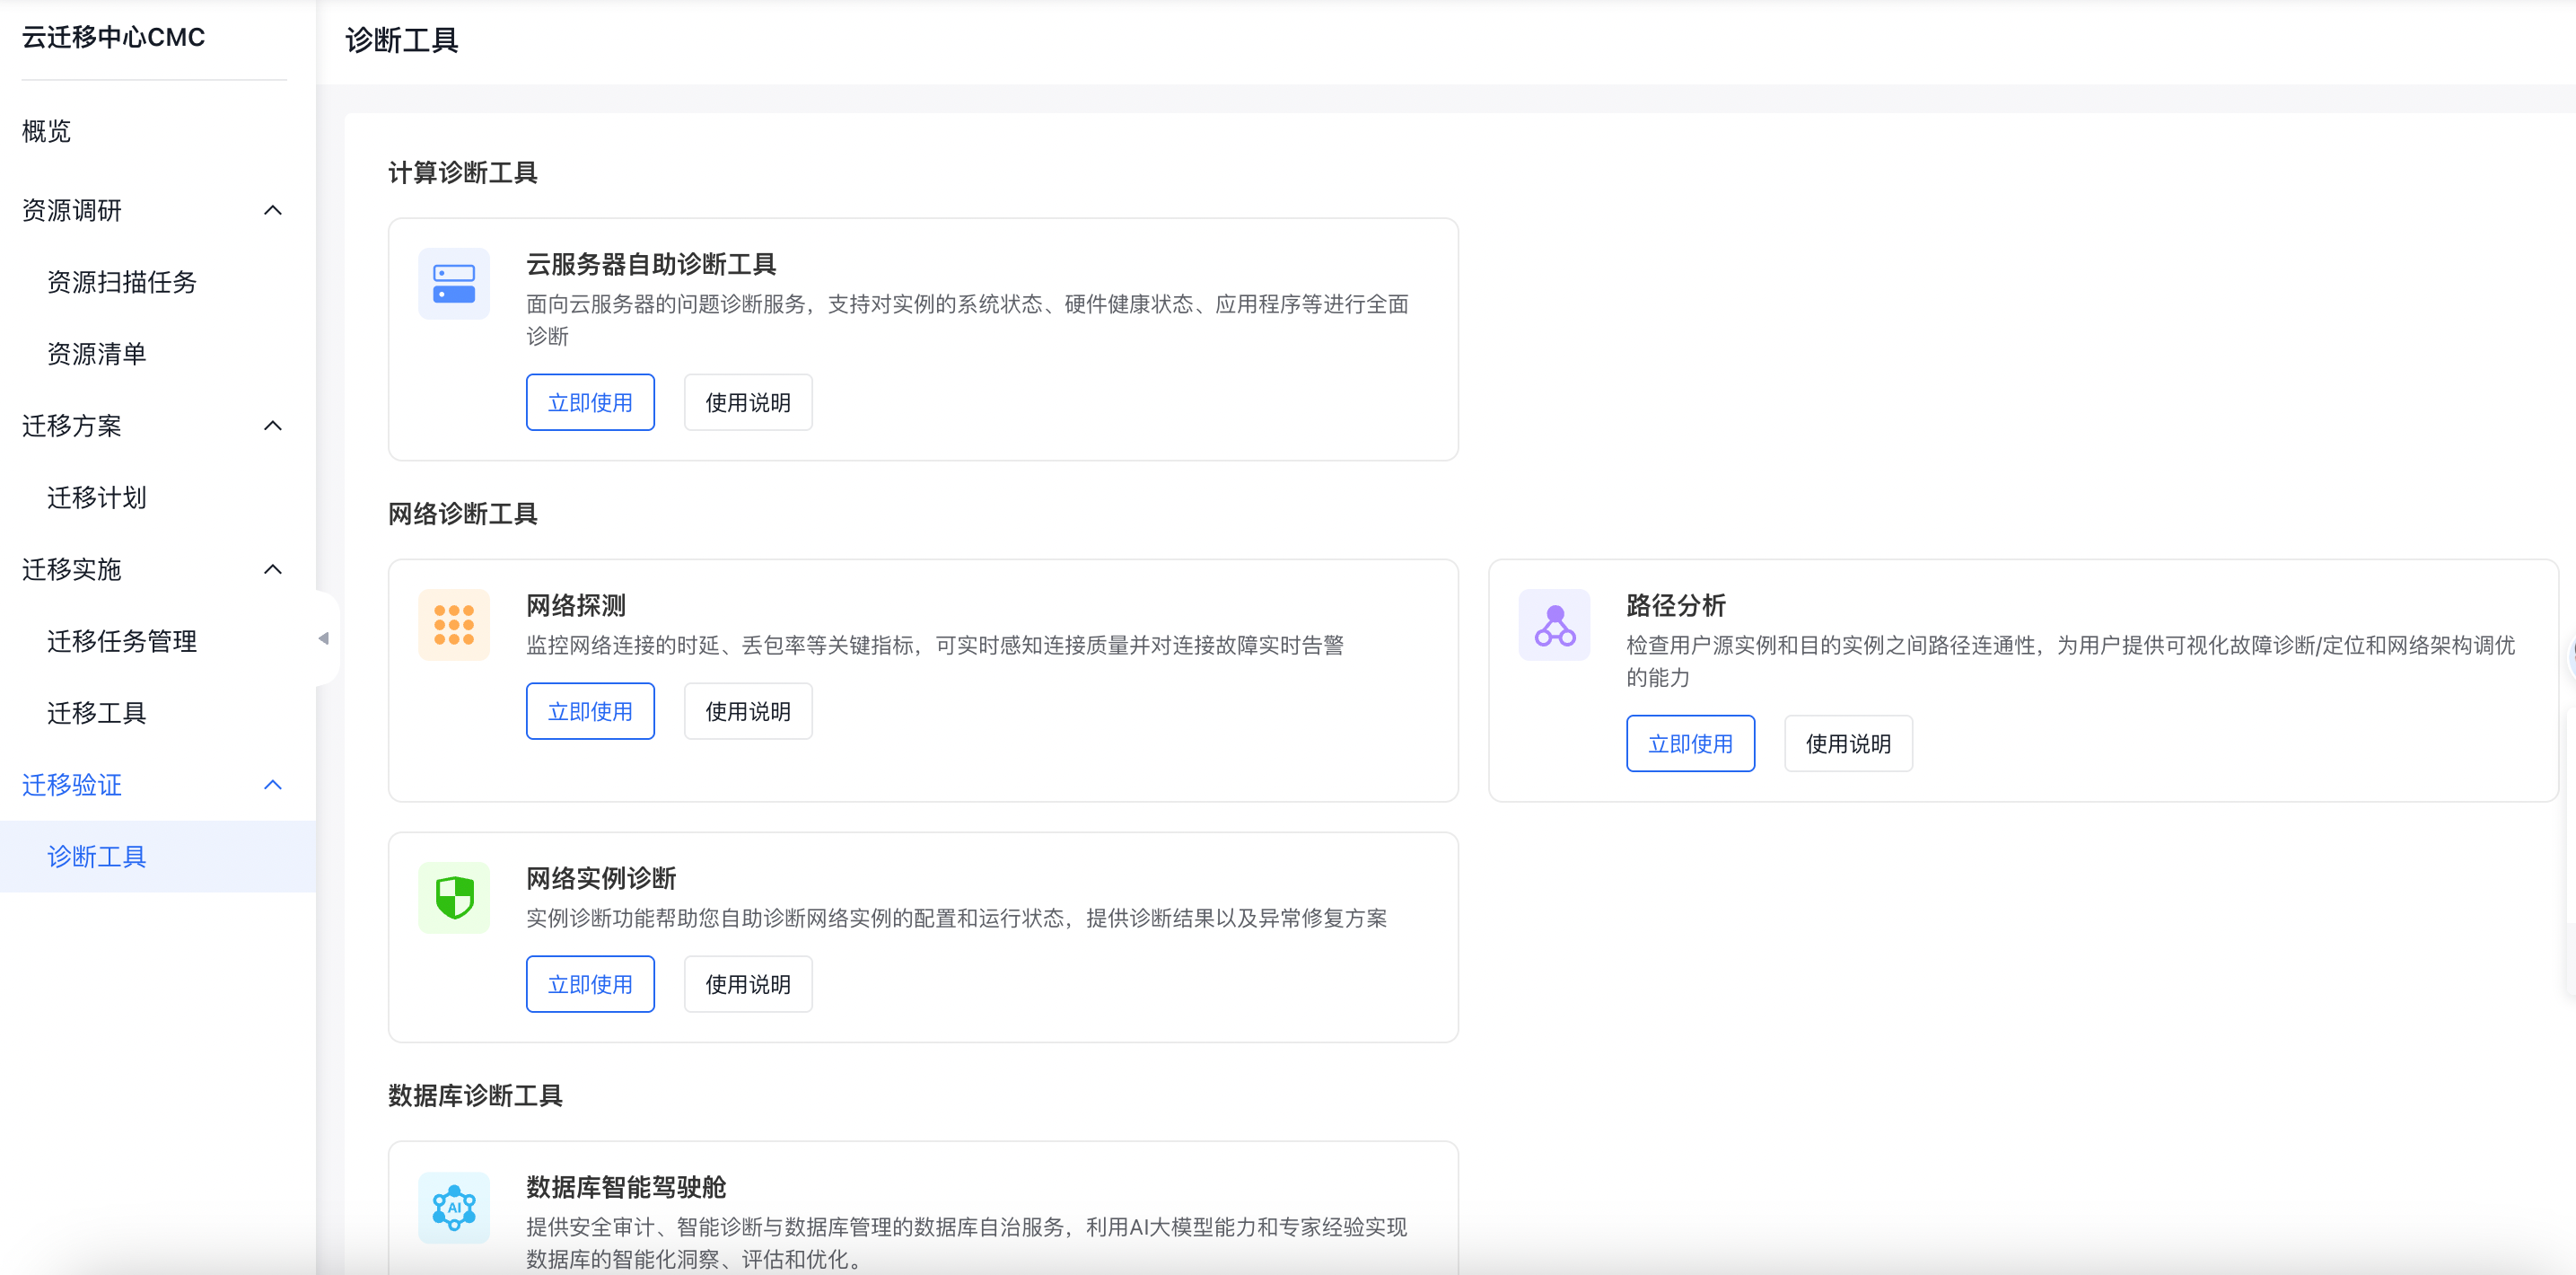Click the orange 网络探测 dots icon
2576x1275 pixels.
(453, 625)
